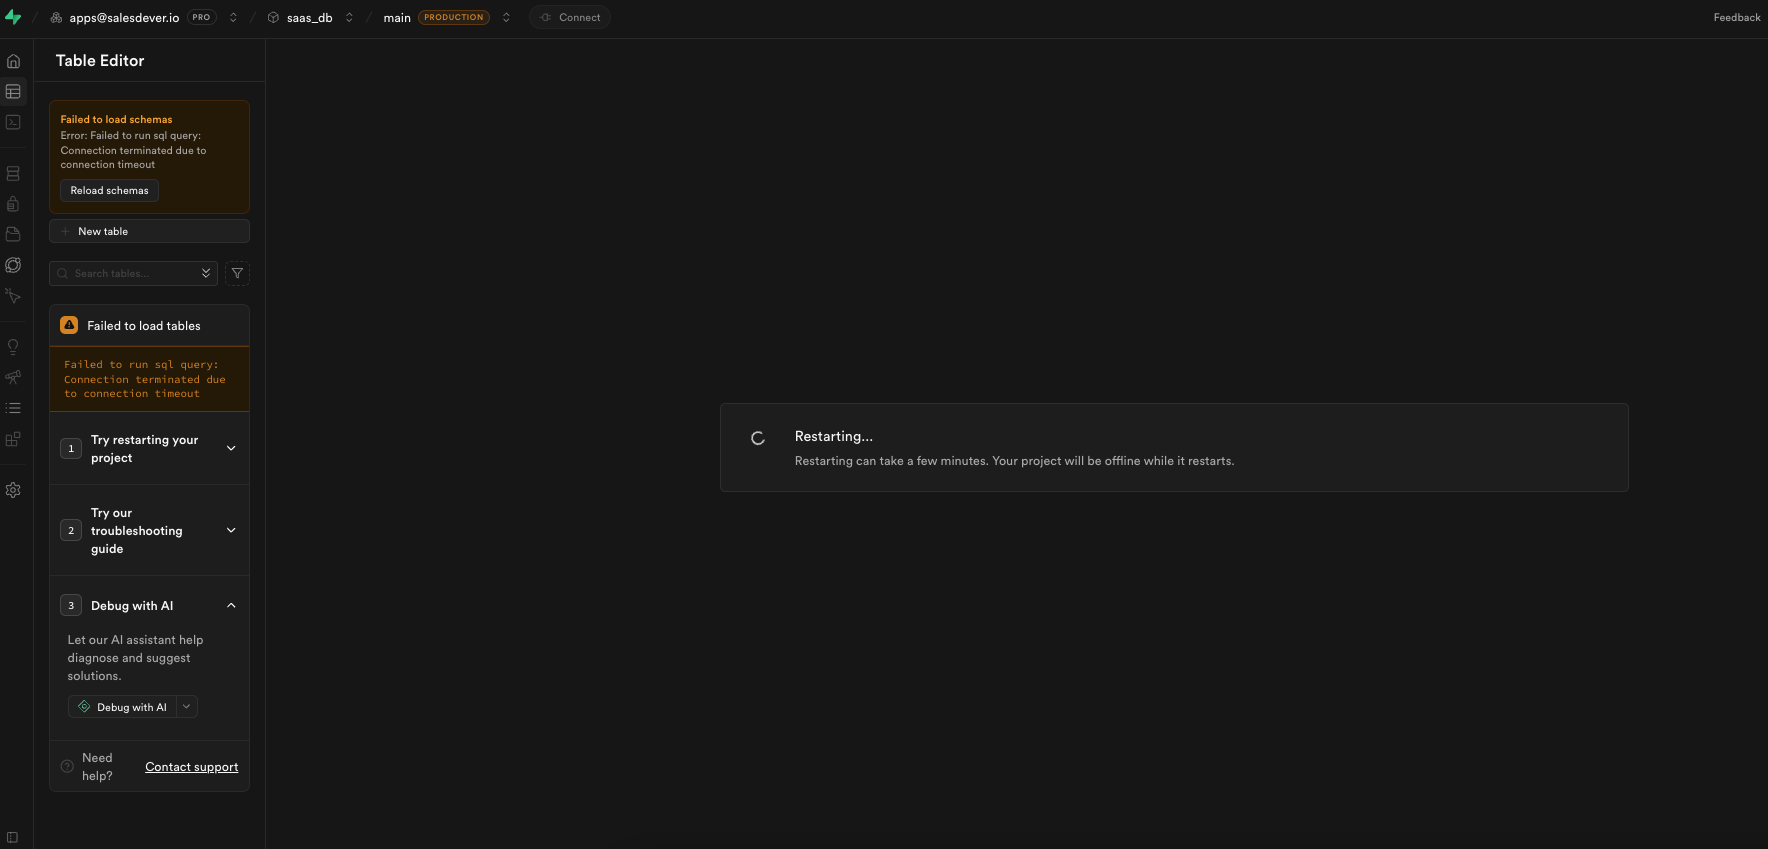This screenshot has height=849, width=1768.
Task: Click the Supabase logo
Action: pyautogui.click(x=13, y=17)
